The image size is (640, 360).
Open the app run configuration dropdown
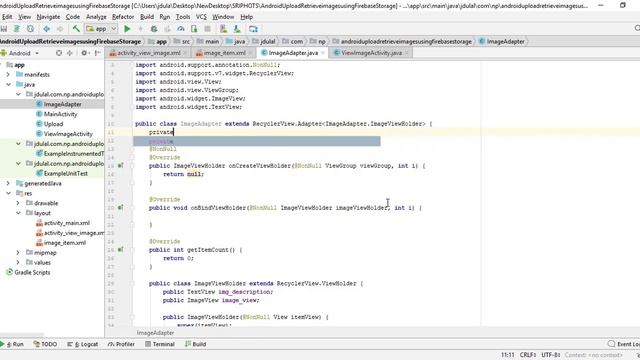[x=101, y=29]
